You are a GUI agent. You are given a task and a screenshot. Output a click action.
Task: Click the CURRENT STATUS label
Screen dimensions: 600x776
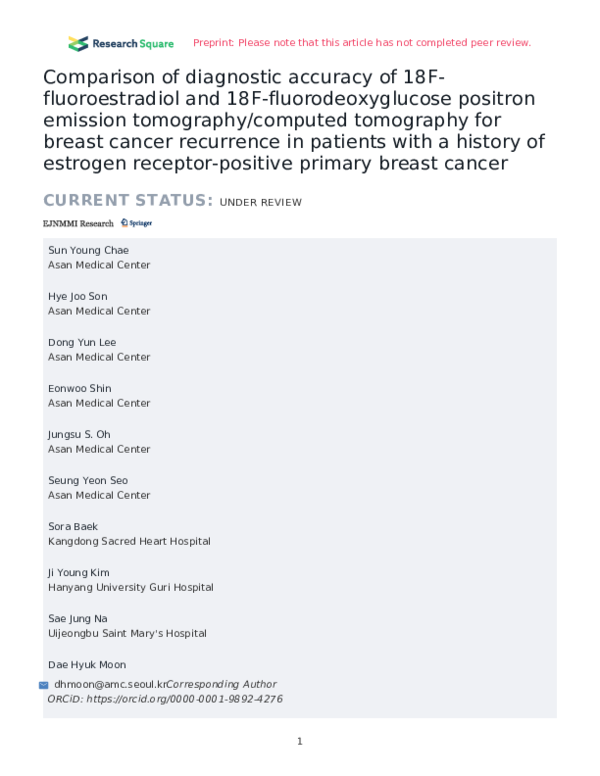coord(127,201)
